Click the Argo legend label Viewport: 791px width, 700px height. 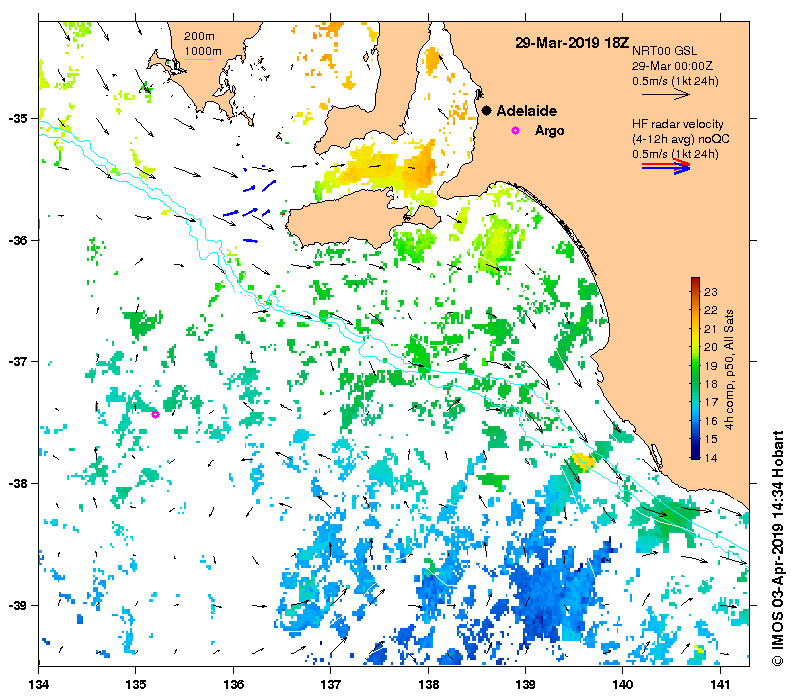pyautogui.click(x=549, y=131)
